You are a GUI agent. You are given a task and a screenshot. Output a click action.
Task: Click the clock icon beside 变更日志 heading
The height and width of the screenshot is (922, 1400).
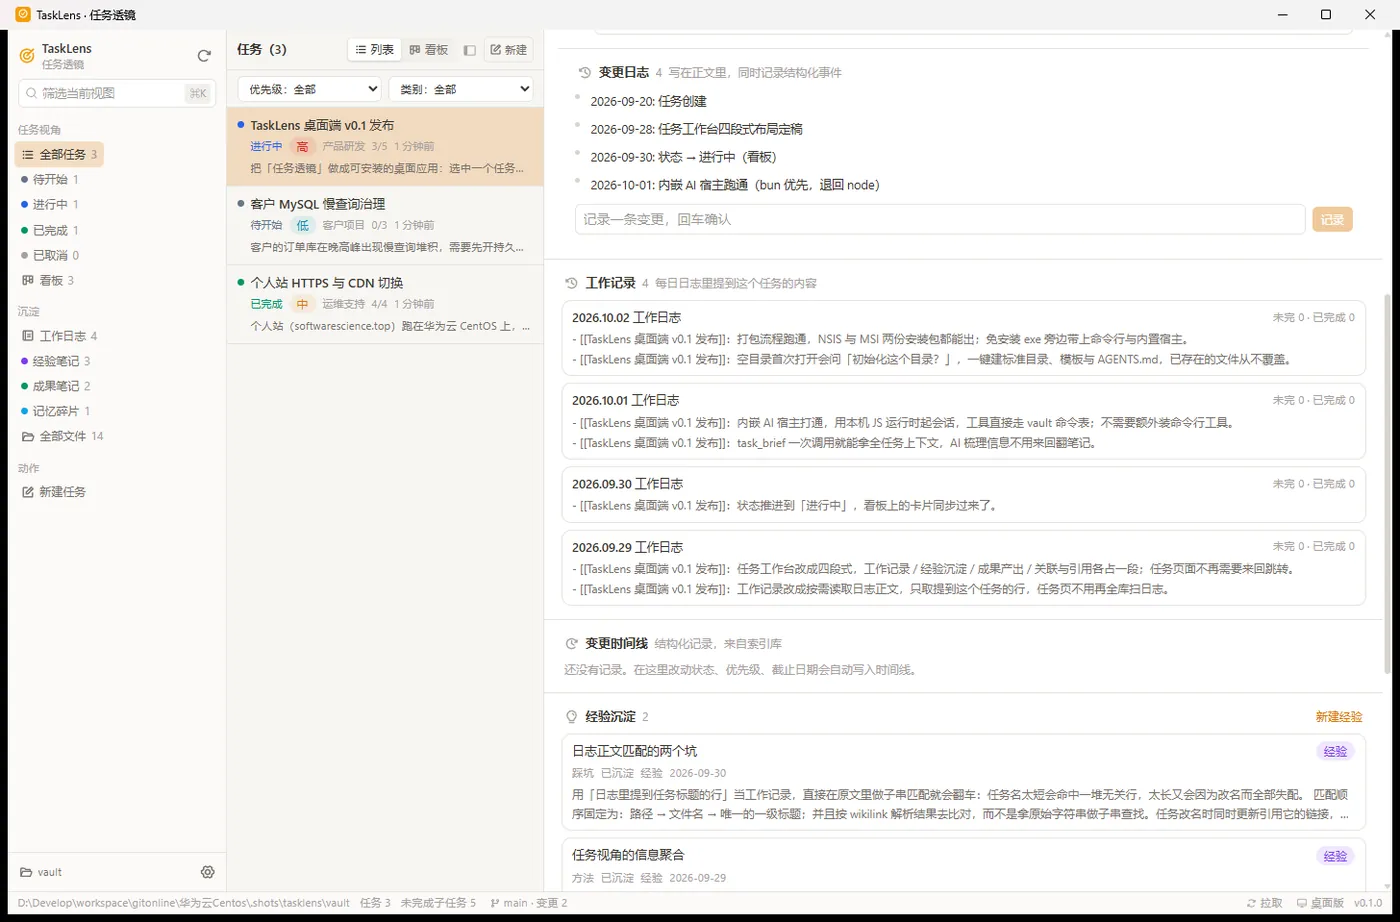[x=585, y=73]
